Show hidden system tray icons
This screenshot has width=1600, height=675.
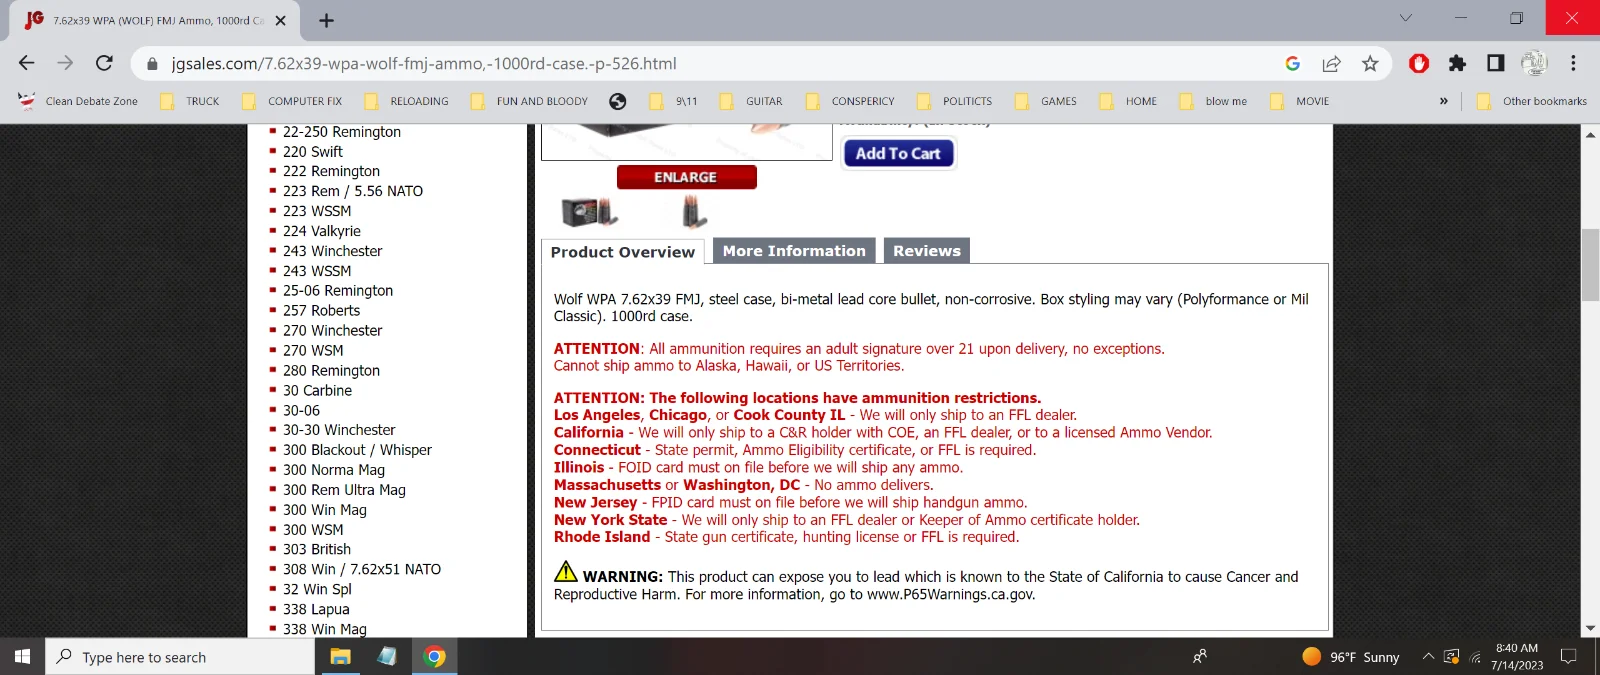[x=1428, y=657]
